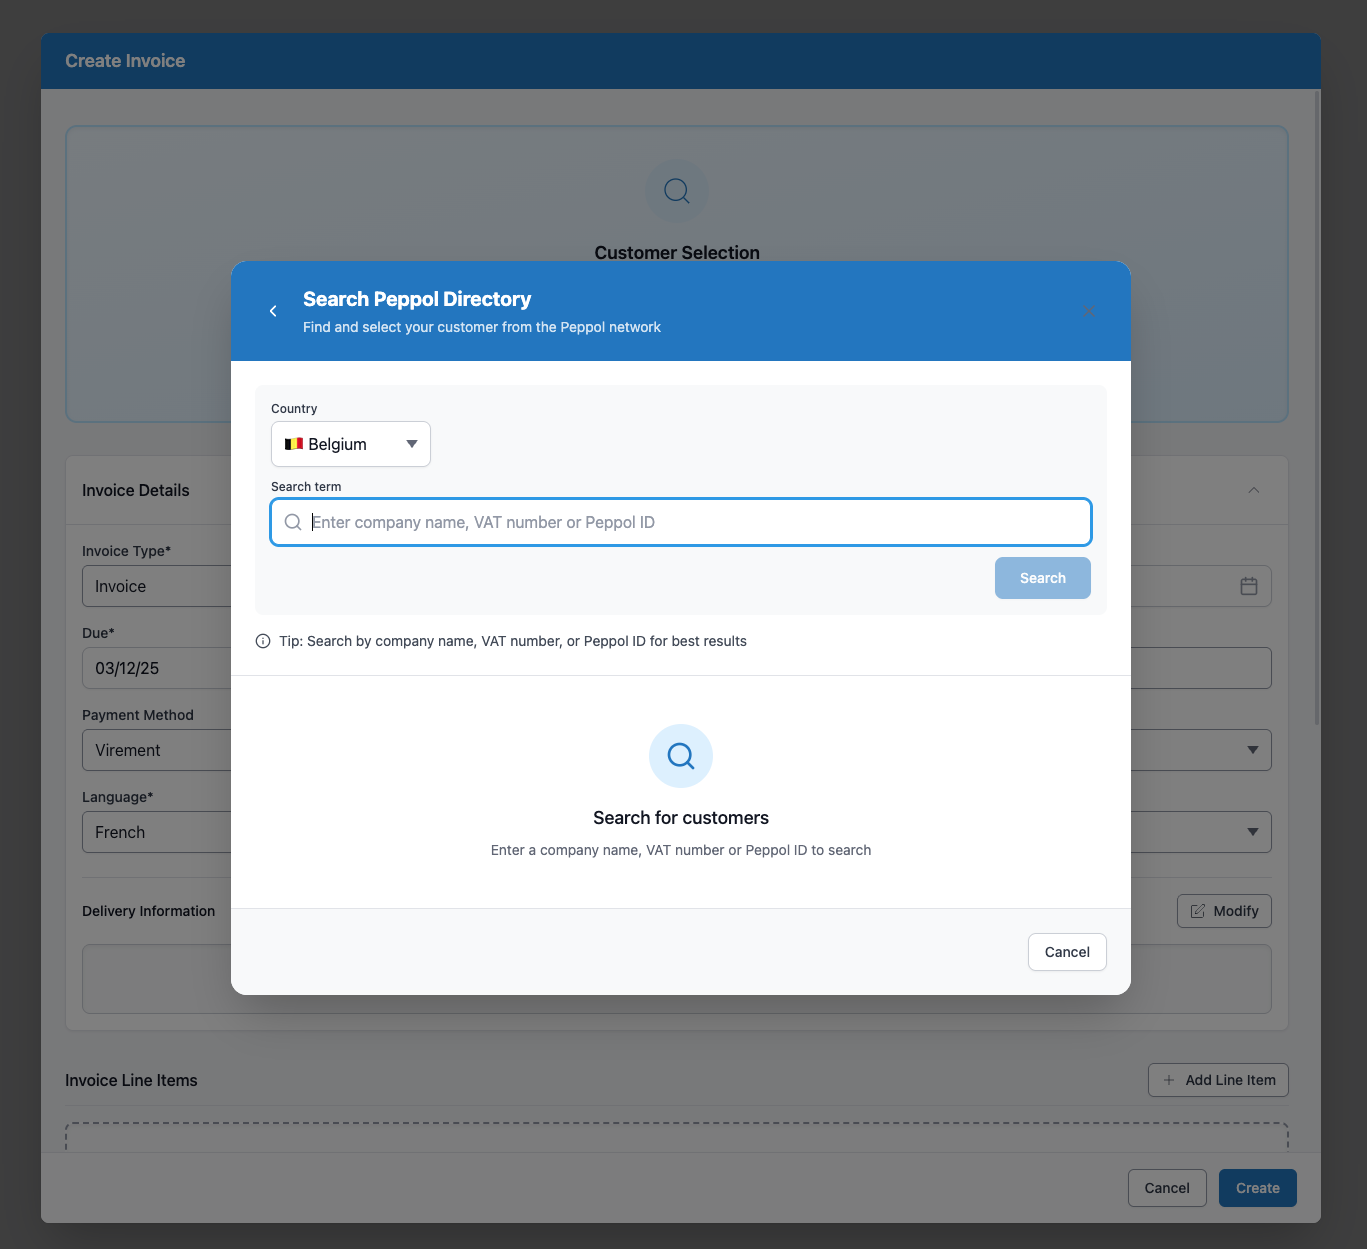The image size is (1367, 1249).
Task: Click the plus icon next to Add Line Item
Action: [x=1169, y=1080]
